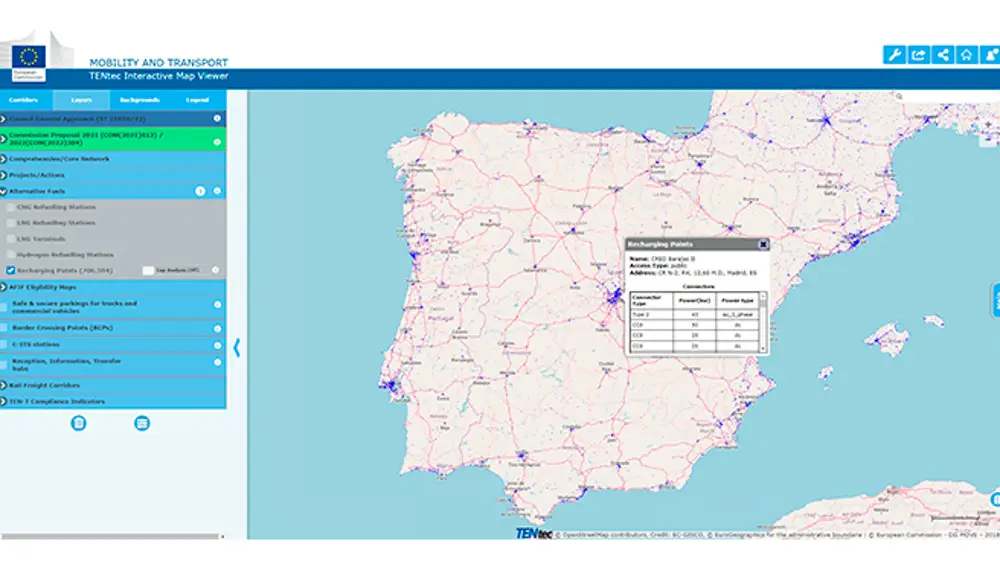Click the trash icon below the layer list
The height and width of the screenshot is (567, 1000).
coord(78,423)
